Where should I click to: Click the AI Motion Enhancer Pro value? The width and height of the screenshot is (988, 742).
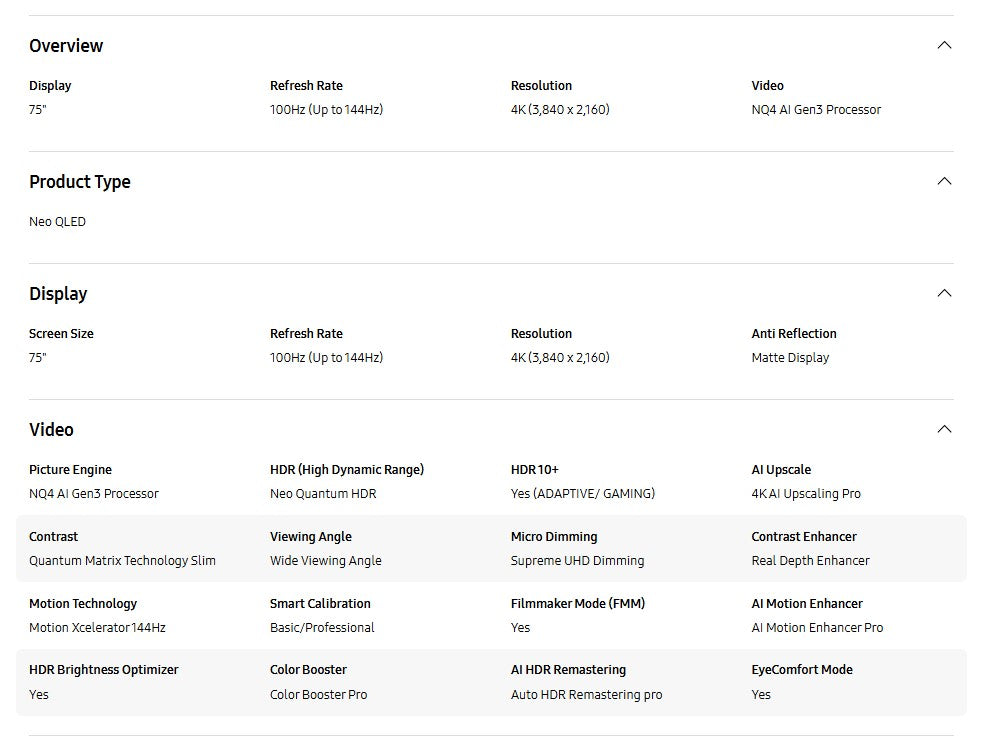(x=817, y=628)
